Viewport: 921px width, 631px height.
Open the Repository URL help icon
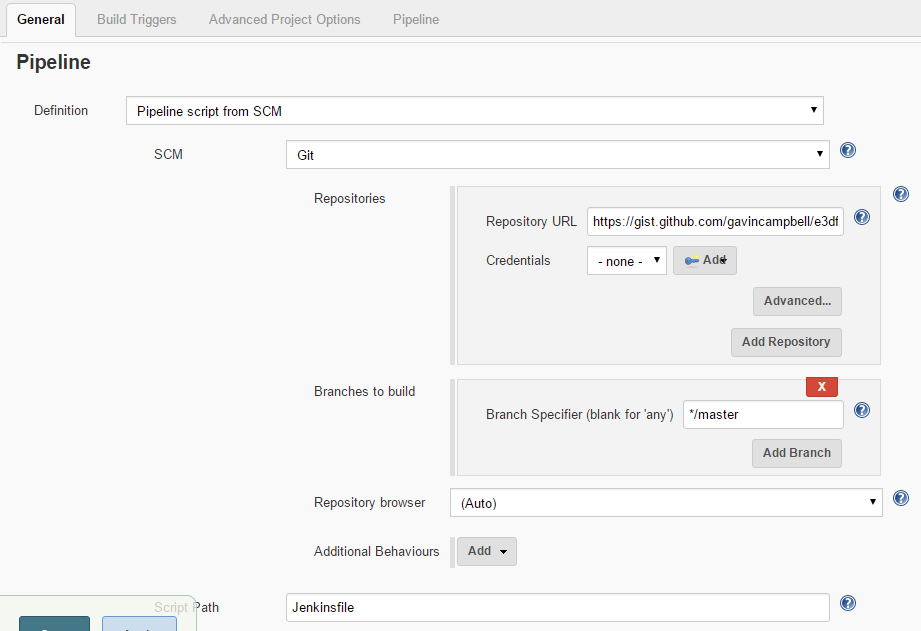[862, 217]
